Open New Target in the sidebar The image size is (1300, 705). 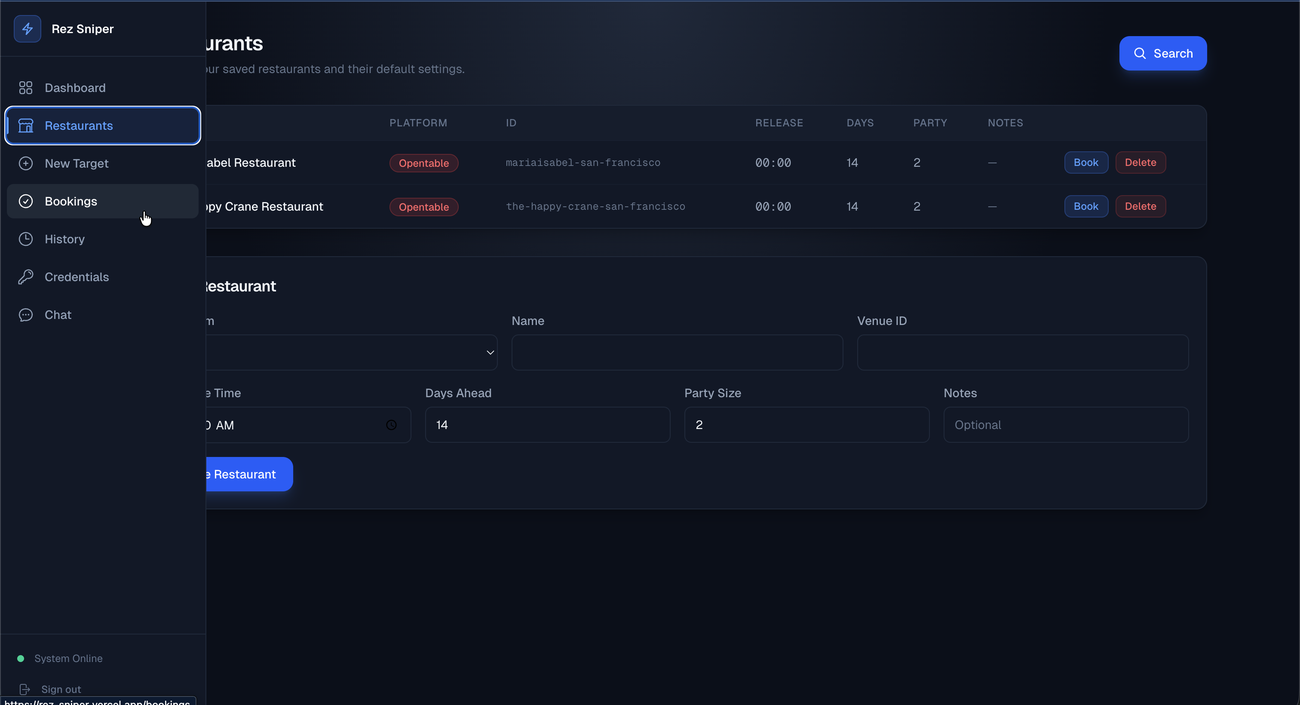(103, 164)
